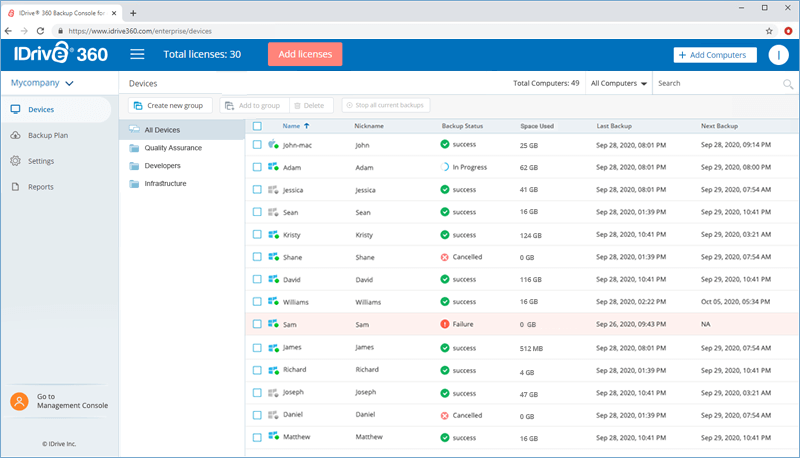The height and width of the screenshot is (458, 800).
Task: Click the Delete button
Action: 310,106
